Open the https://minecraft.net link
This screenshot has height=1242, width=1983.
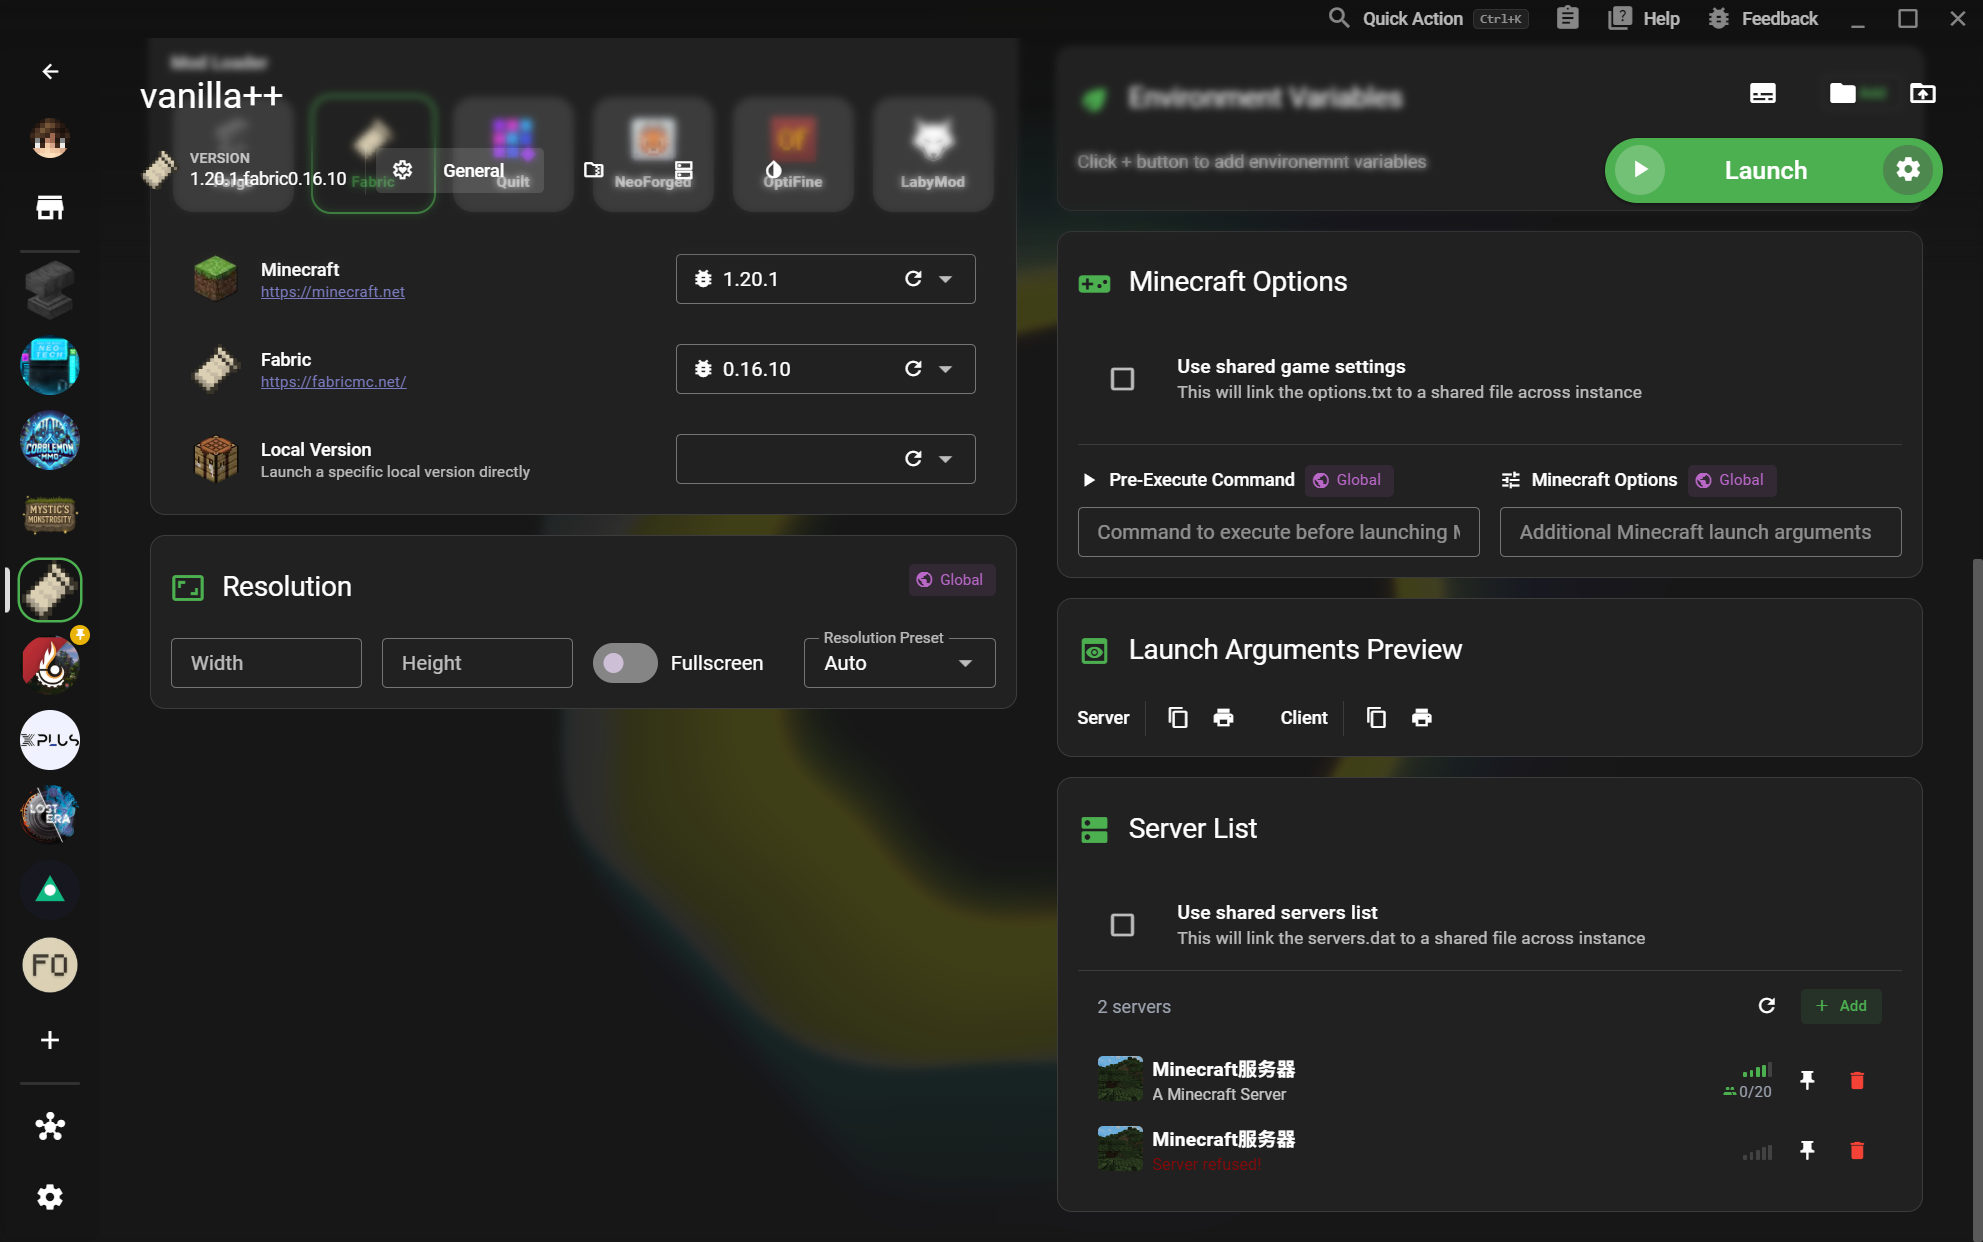[x=332, y=292]
